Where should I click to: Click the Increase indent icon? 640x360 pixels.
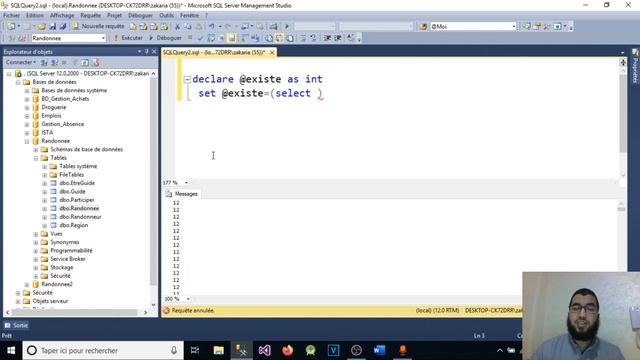(x=338, y=38)
